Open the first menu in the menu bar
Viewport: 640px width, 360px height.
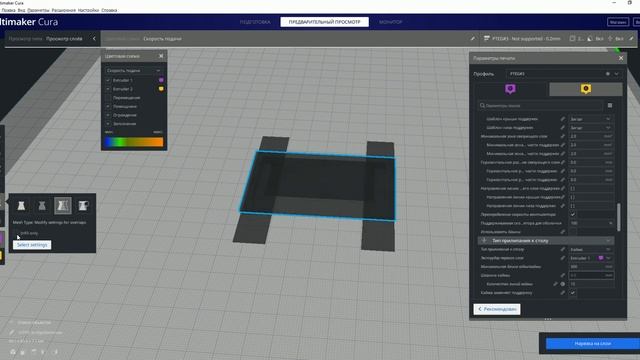pyautogui.click(x=8, y=10)
